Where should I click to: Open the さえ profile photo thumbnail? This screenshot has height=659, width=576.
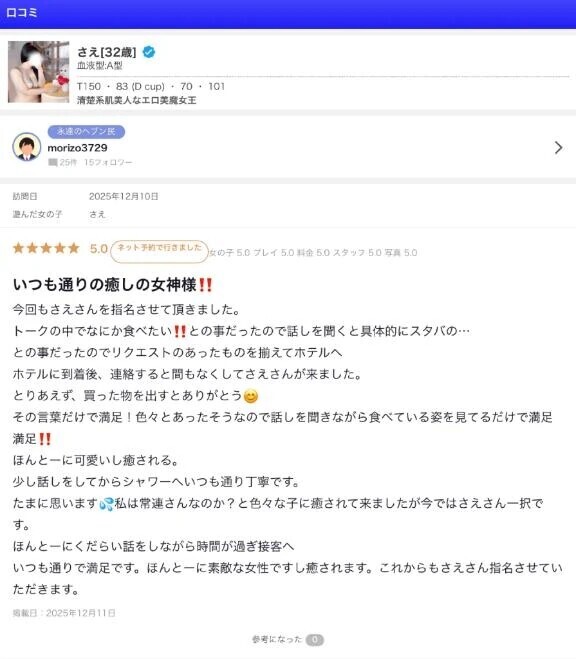tap(39, 72)
